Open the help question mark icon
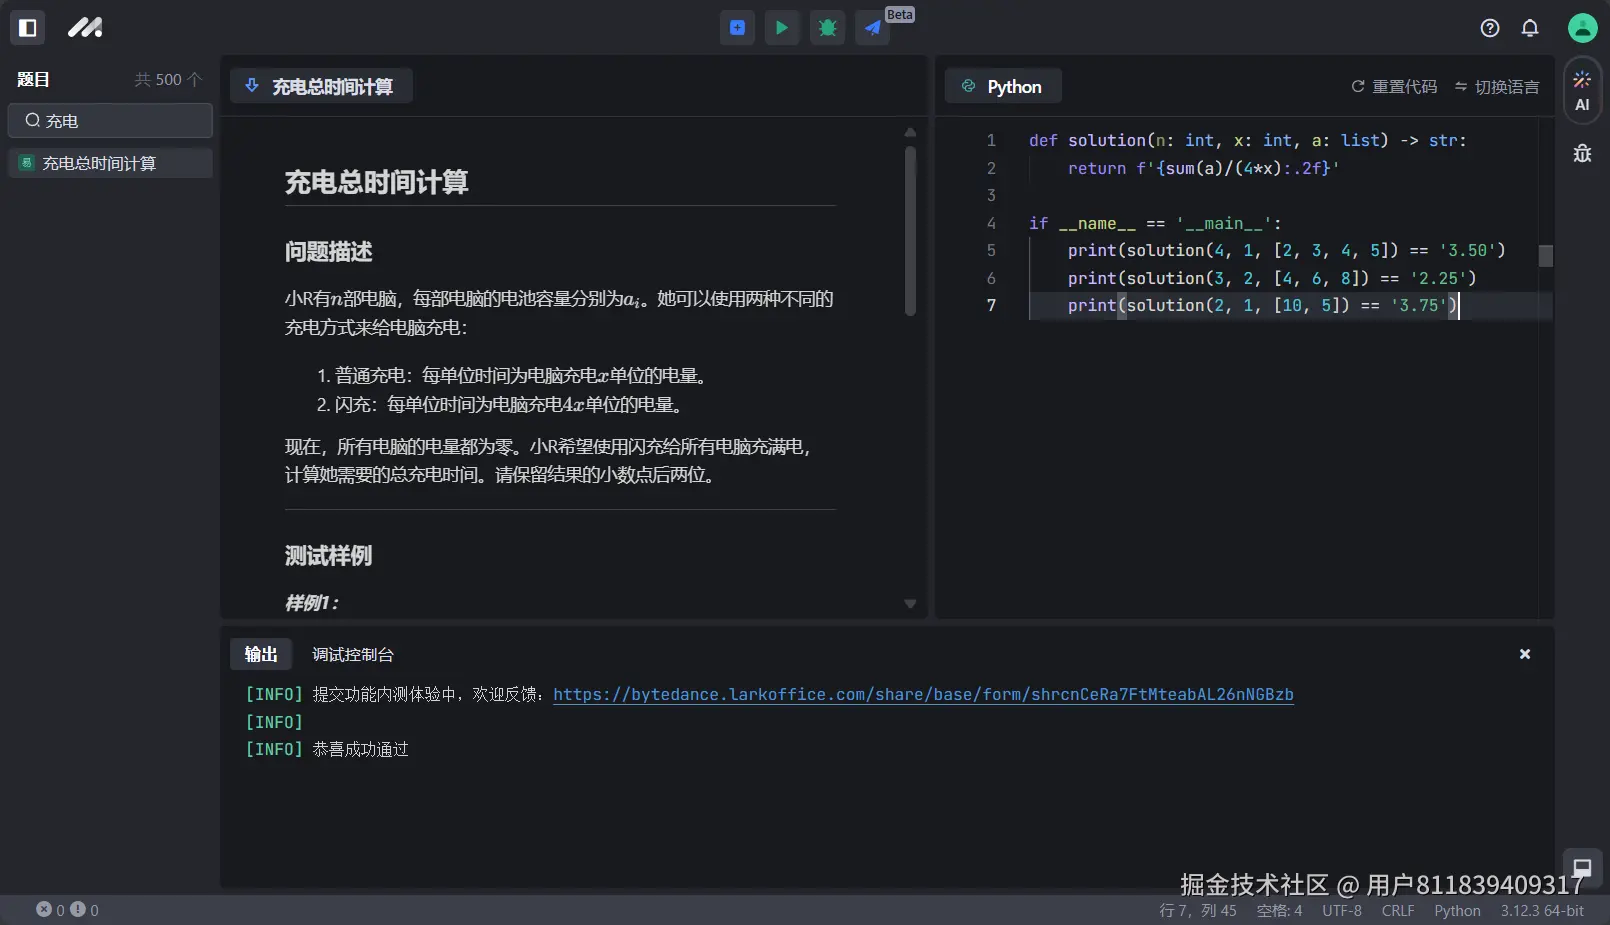The image size is (1610, 925). (1490, 28)
